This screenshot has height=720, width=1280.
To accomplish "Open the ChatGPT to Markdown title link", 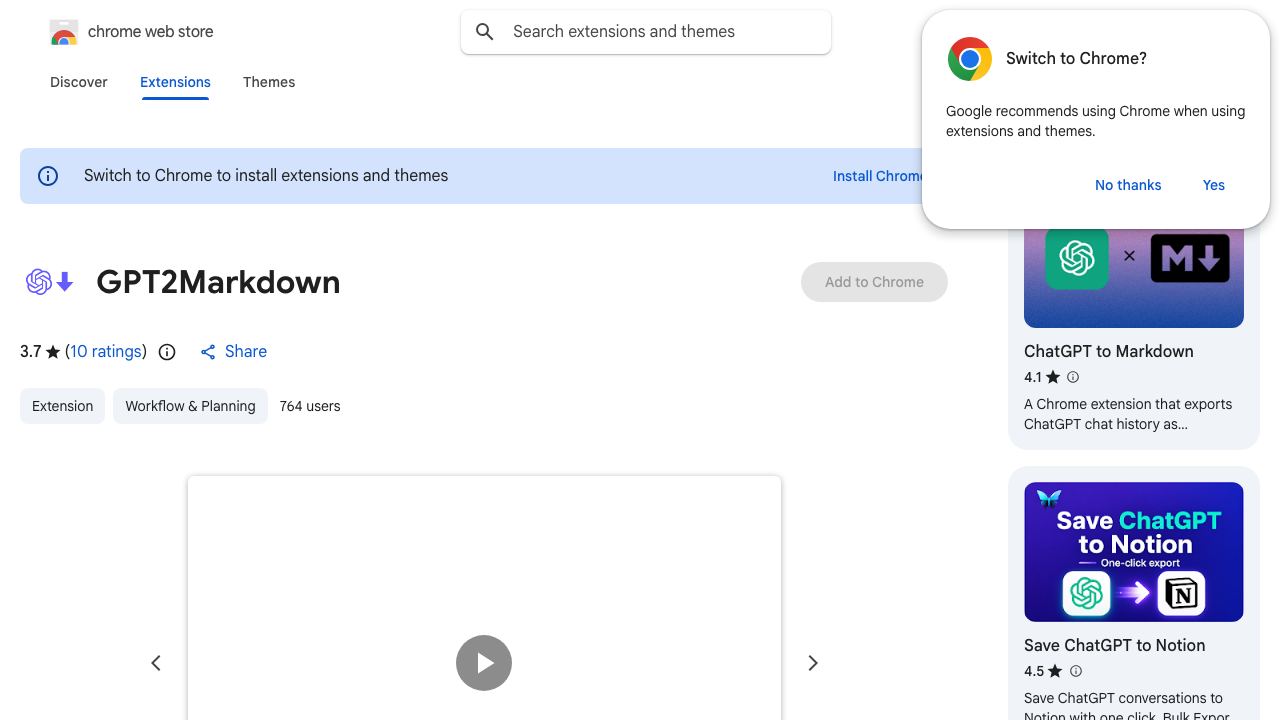I will [x=1109, y=352].
